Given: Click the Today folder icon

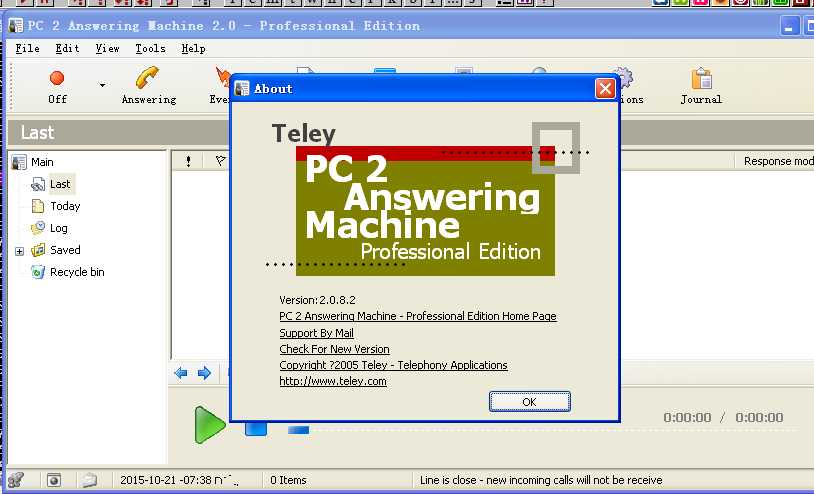Looking at the screenshot, I should click(38, 207).
